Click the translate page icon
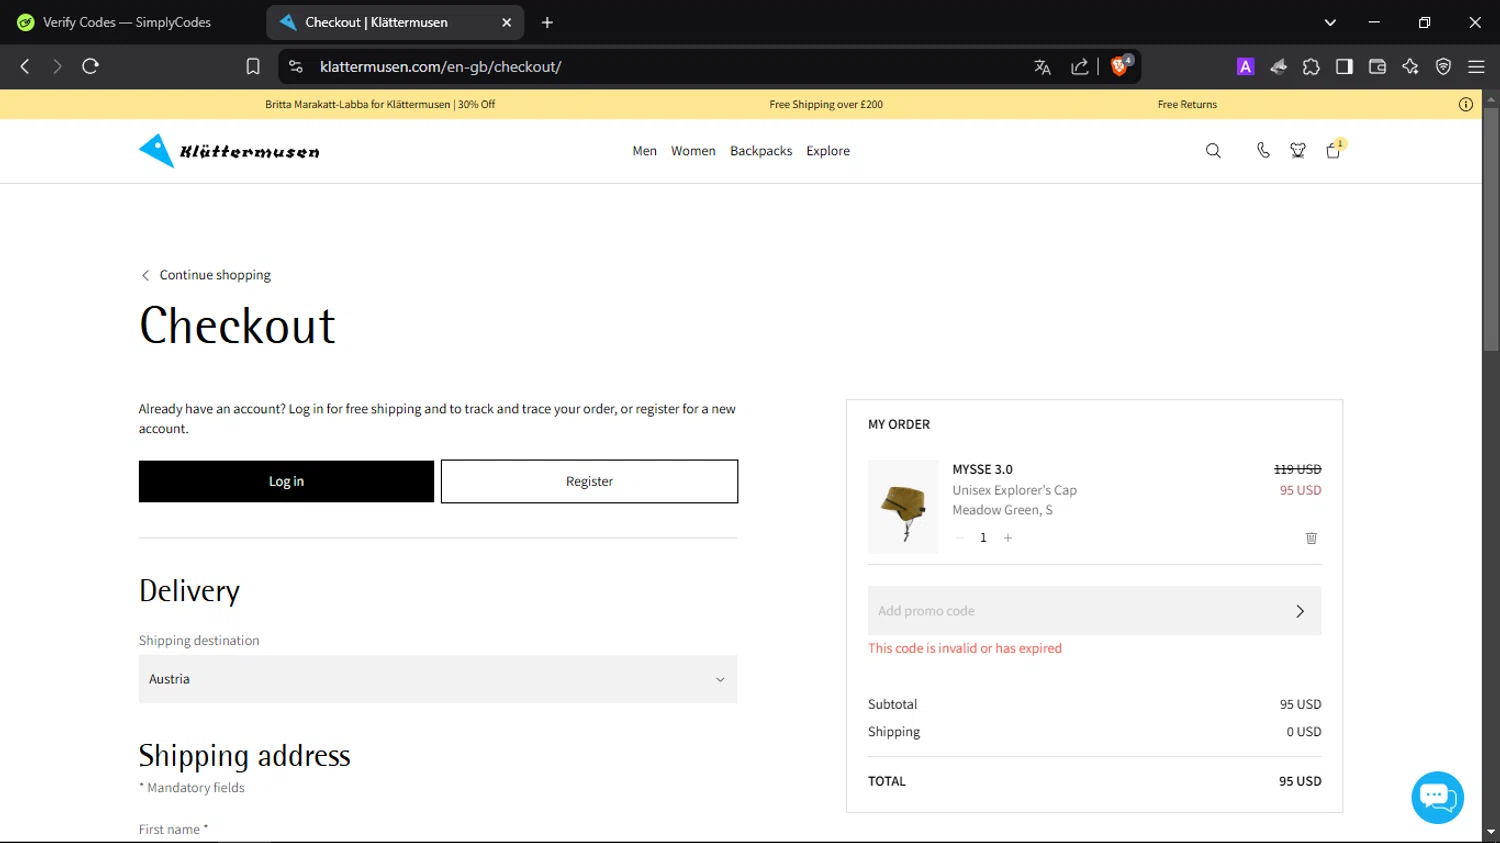Viewport: 1500px width, 843px height. (x=1042, y=67)
